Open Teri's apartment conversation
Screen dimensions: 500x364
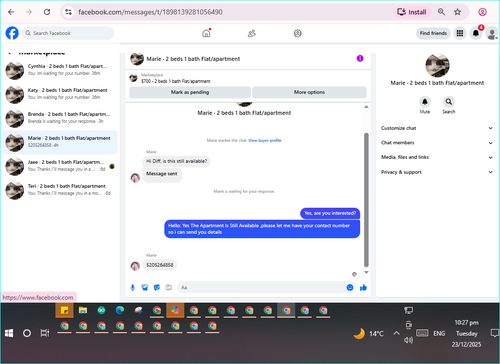point(60,190)
